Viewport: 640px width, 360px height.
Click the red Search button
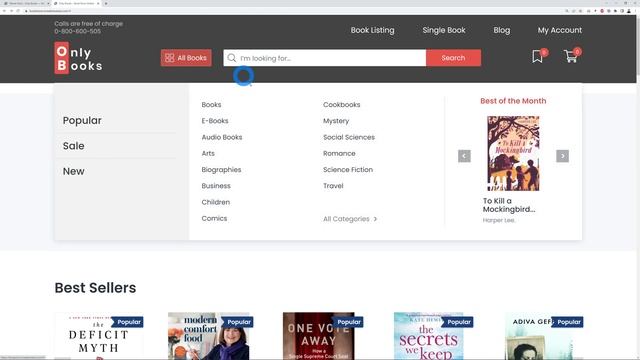(x=453, y=58)
